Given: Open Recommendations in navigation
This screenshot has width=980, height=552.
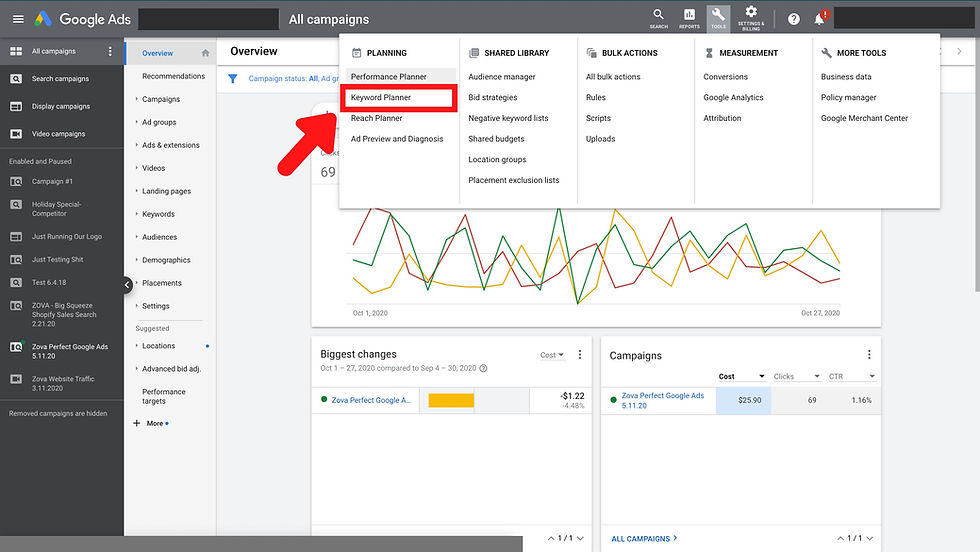Looking at the screenshot, I should click(173, 76).
